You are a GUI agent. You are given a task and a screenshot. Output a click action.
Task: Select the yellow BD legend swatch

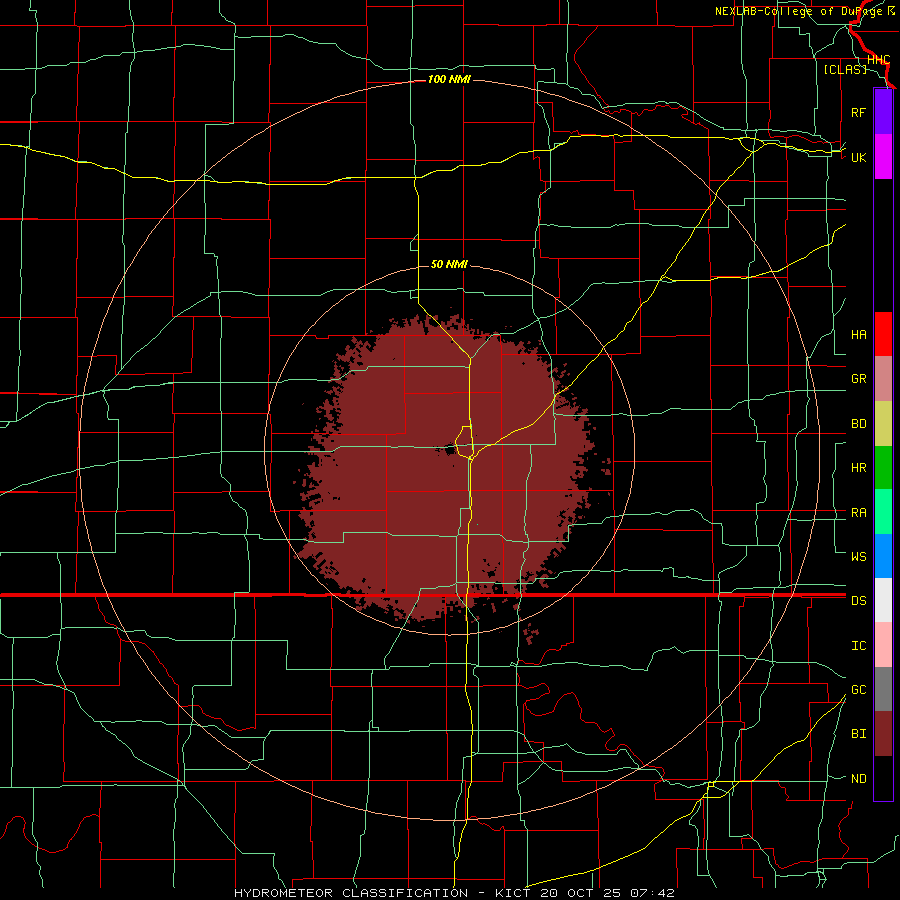[883, 424]
